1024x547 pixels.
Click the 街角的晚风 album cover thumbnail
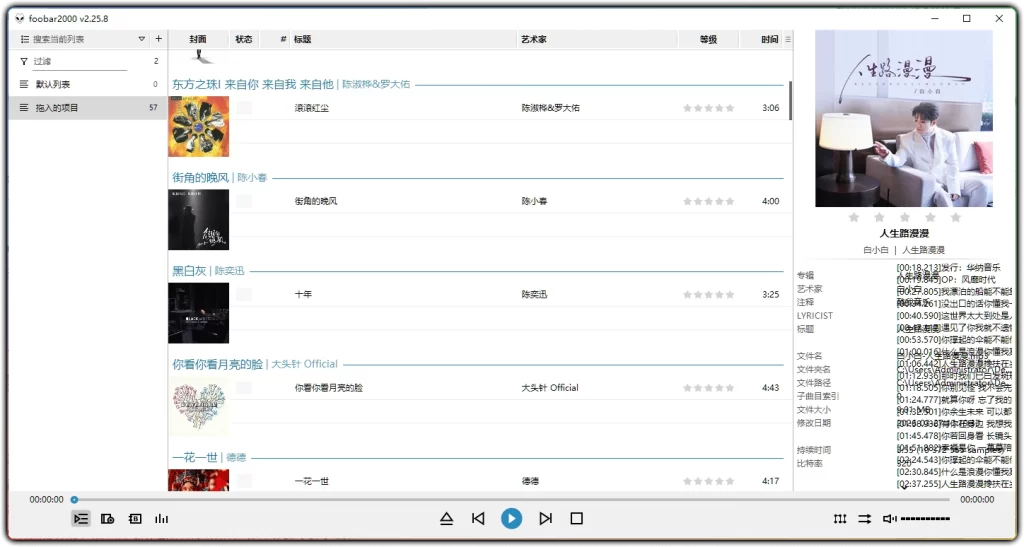point(199,220)
